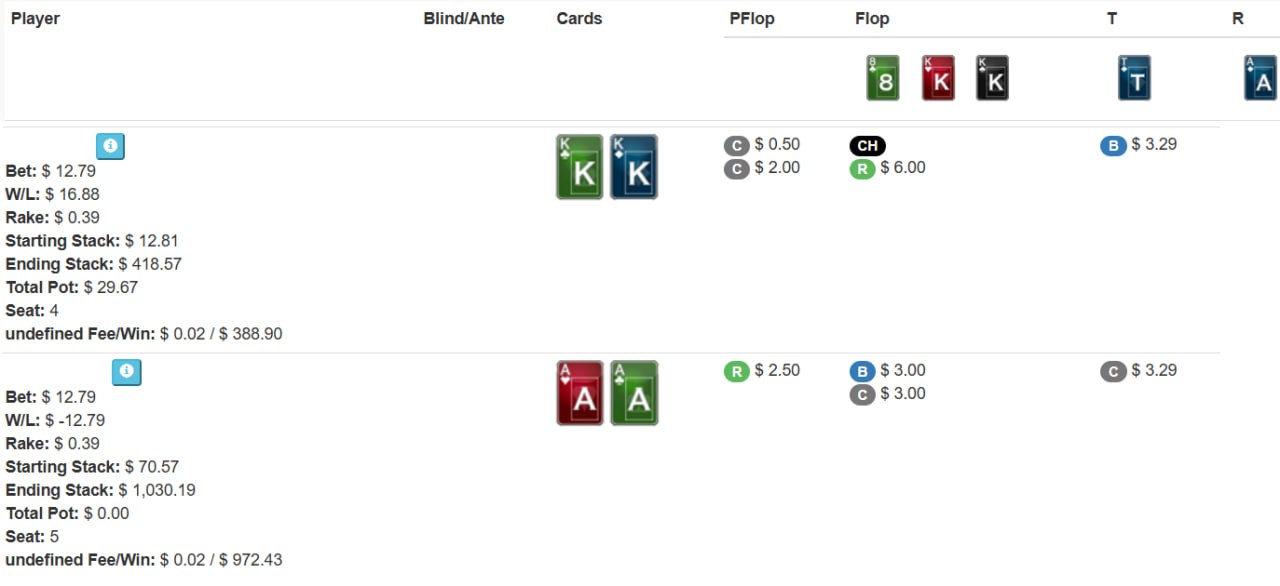Image resolution: width=1280 pixels, height=586 pixels.
Task: Click the Player column header
Action: [x=35, y=19]
